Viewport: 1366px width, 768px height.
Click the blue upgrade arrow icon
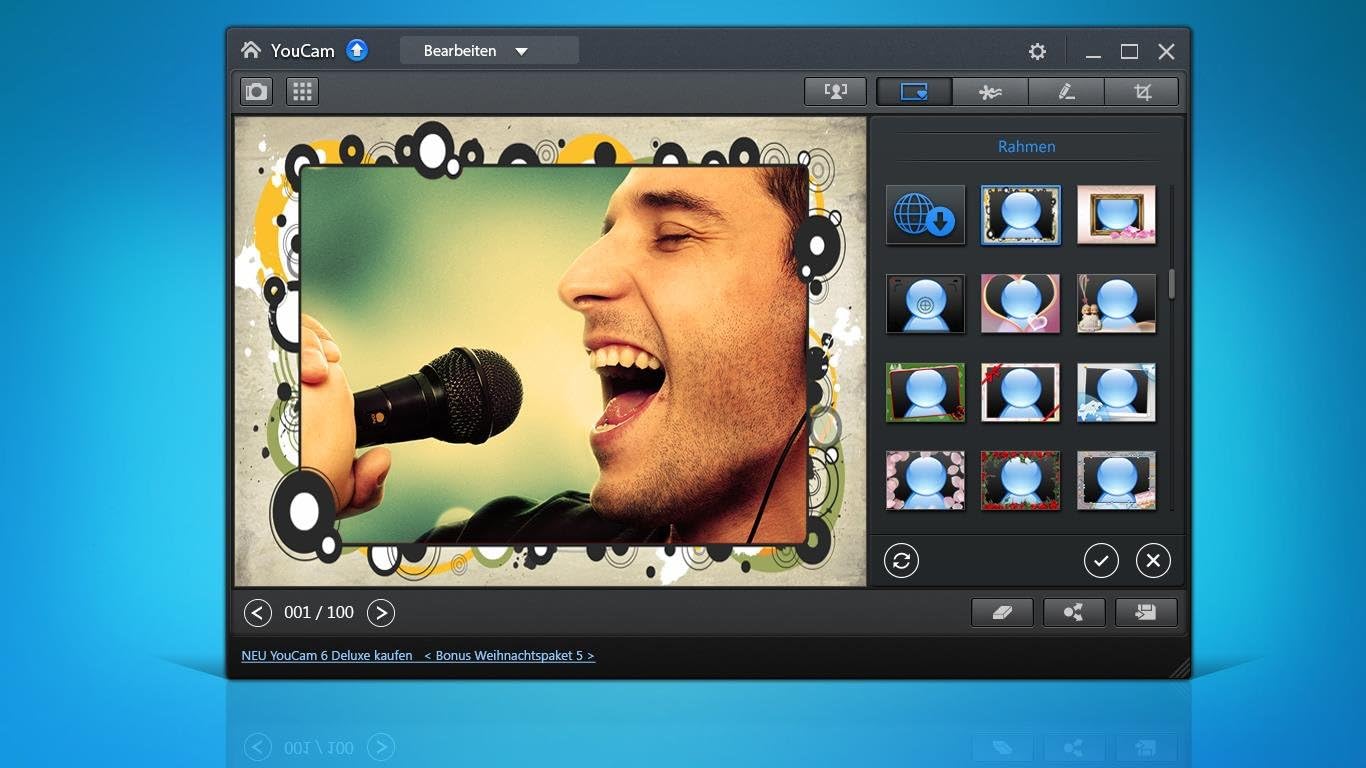pyautogui.click(x=357, y=50)
